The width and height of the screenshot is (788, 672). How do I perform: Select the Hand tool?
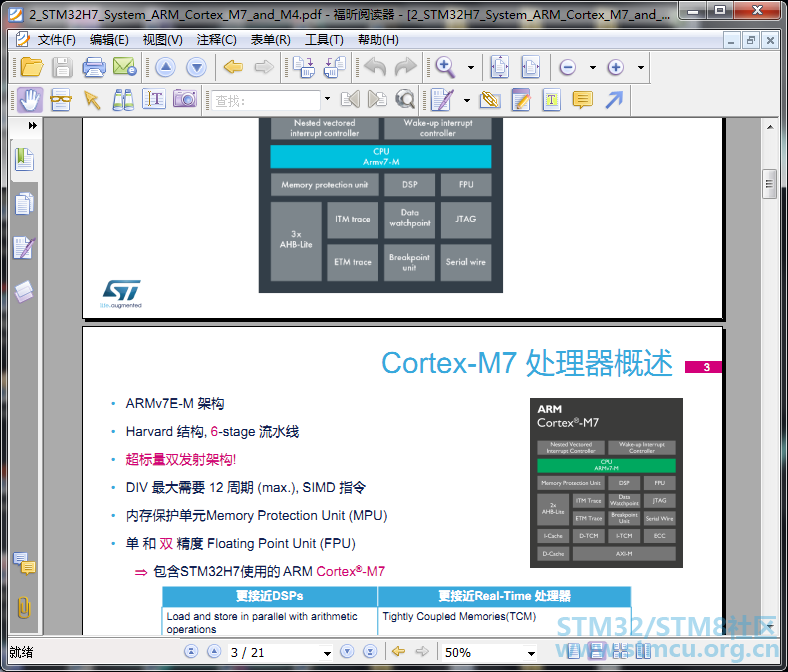click(x=30, y=100)
